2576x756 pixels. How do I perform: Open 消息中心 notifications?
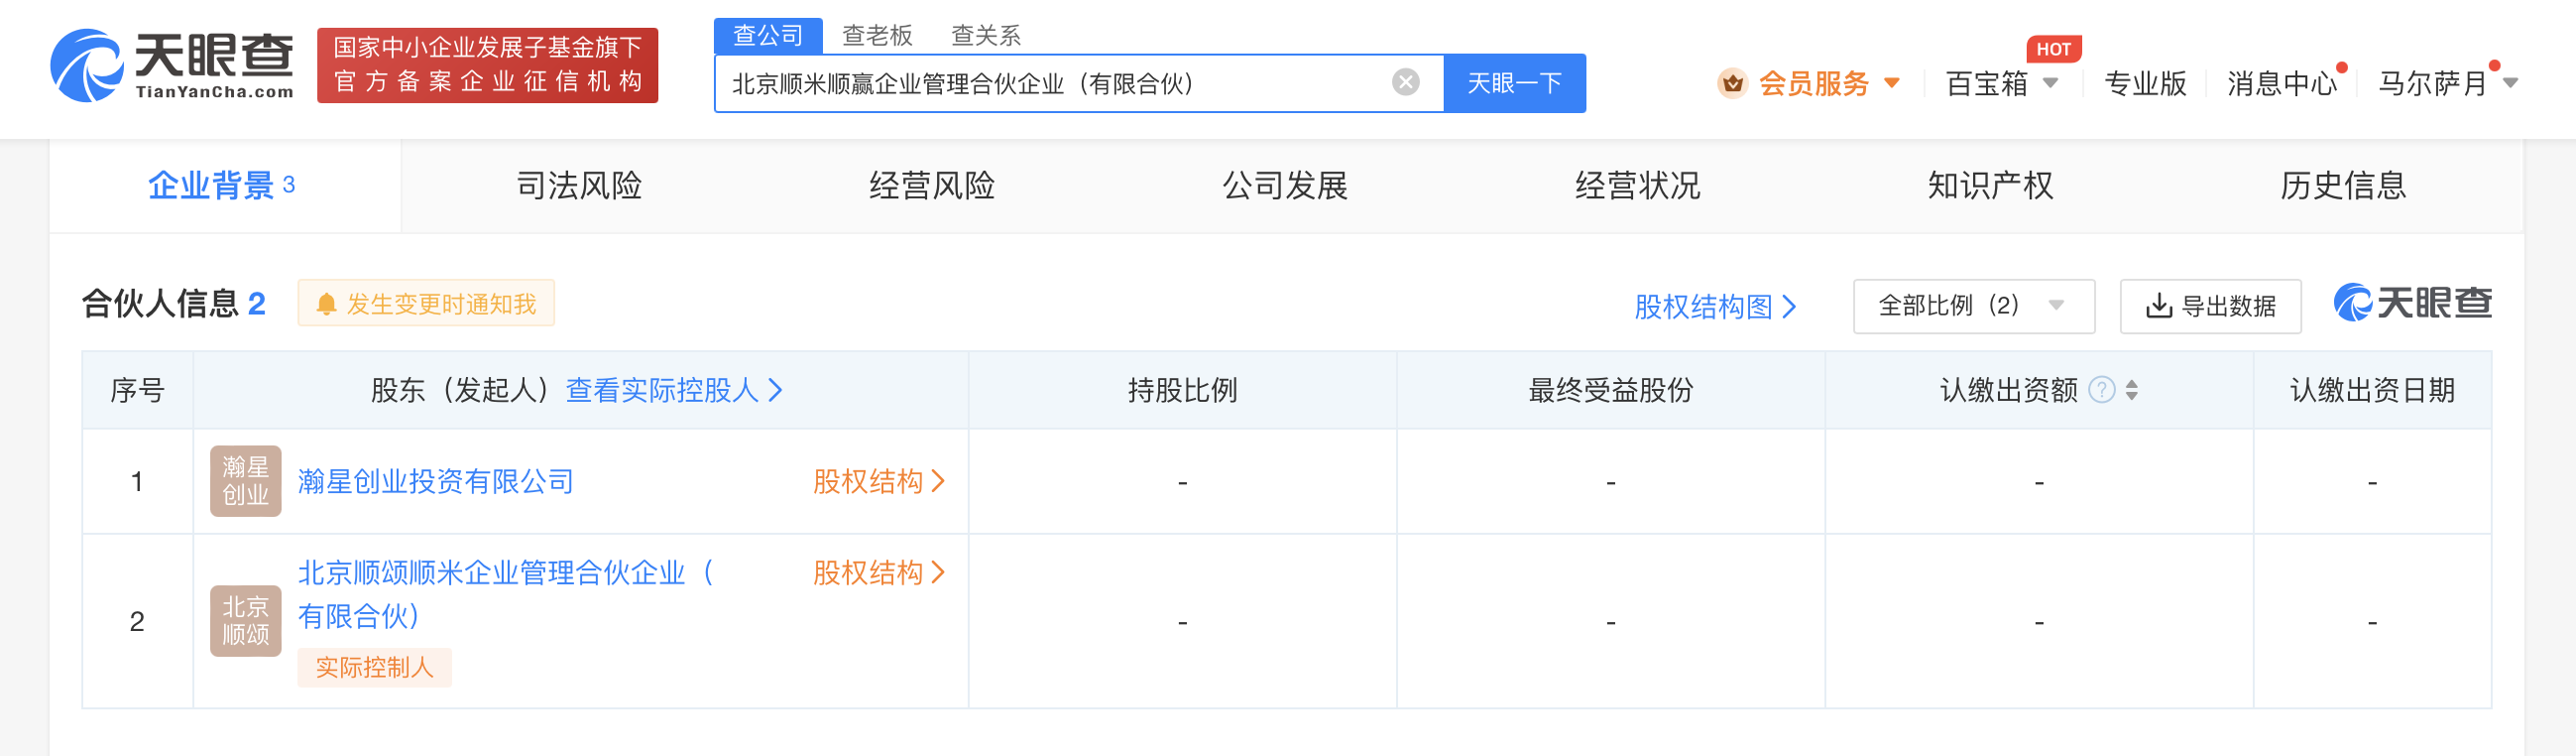(2282, 83)
